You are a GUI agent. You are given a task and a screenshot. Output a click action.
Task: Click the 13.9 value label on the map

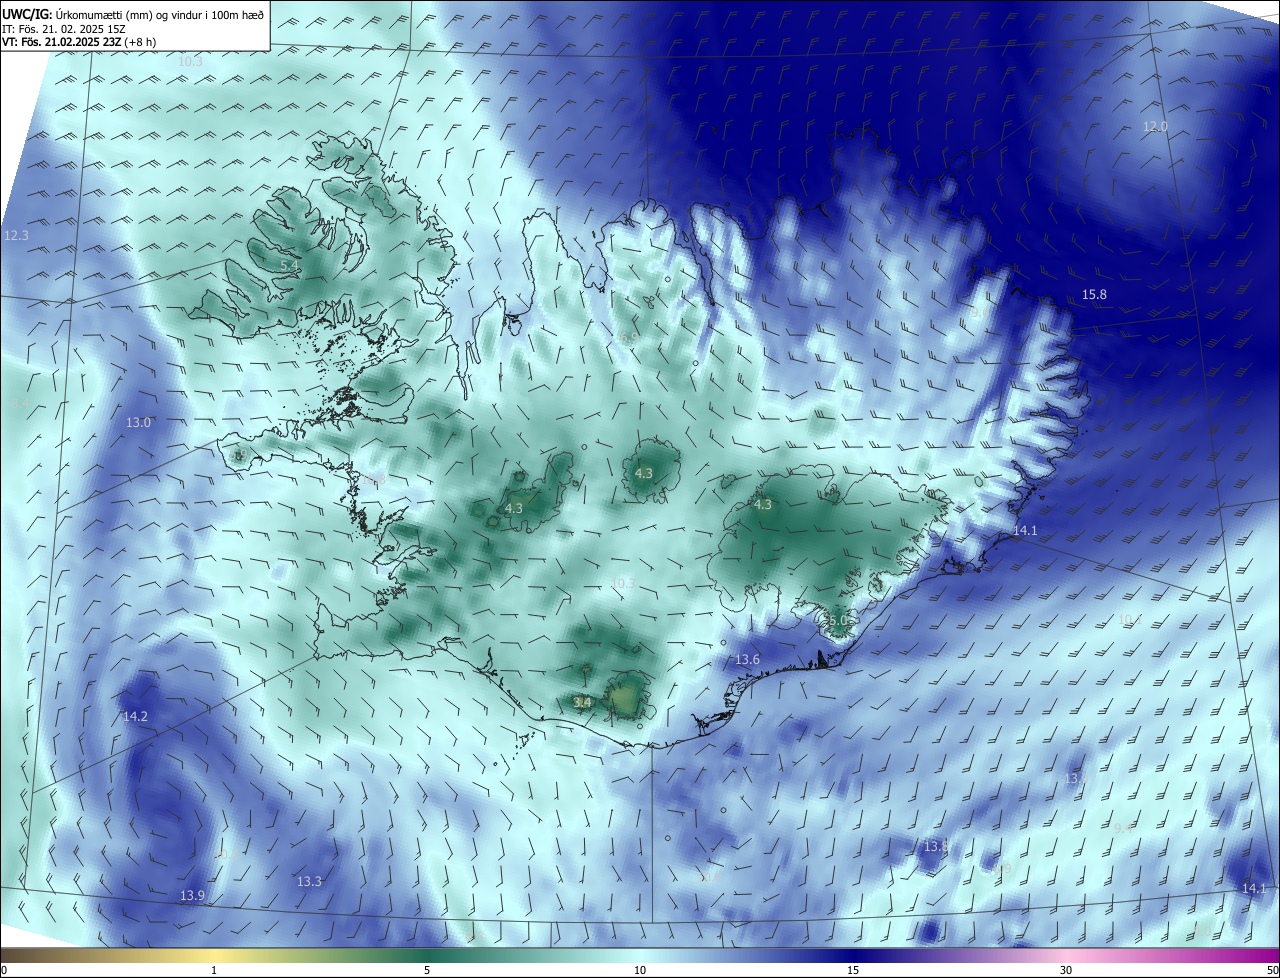(x=192, y=896)
